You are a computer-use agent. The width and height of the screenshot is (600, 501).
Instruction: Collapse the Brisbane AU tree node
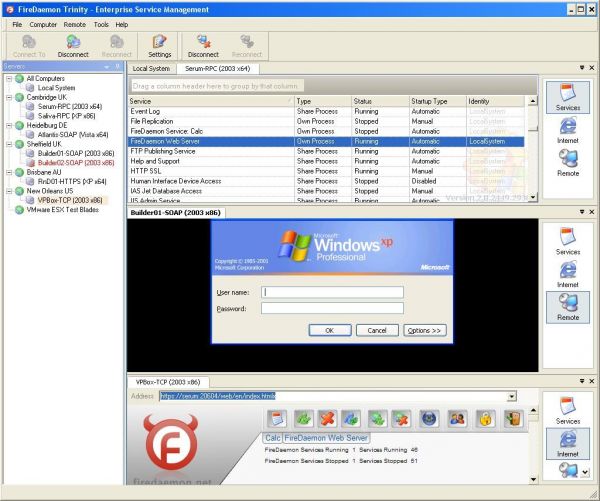[9, 172]
